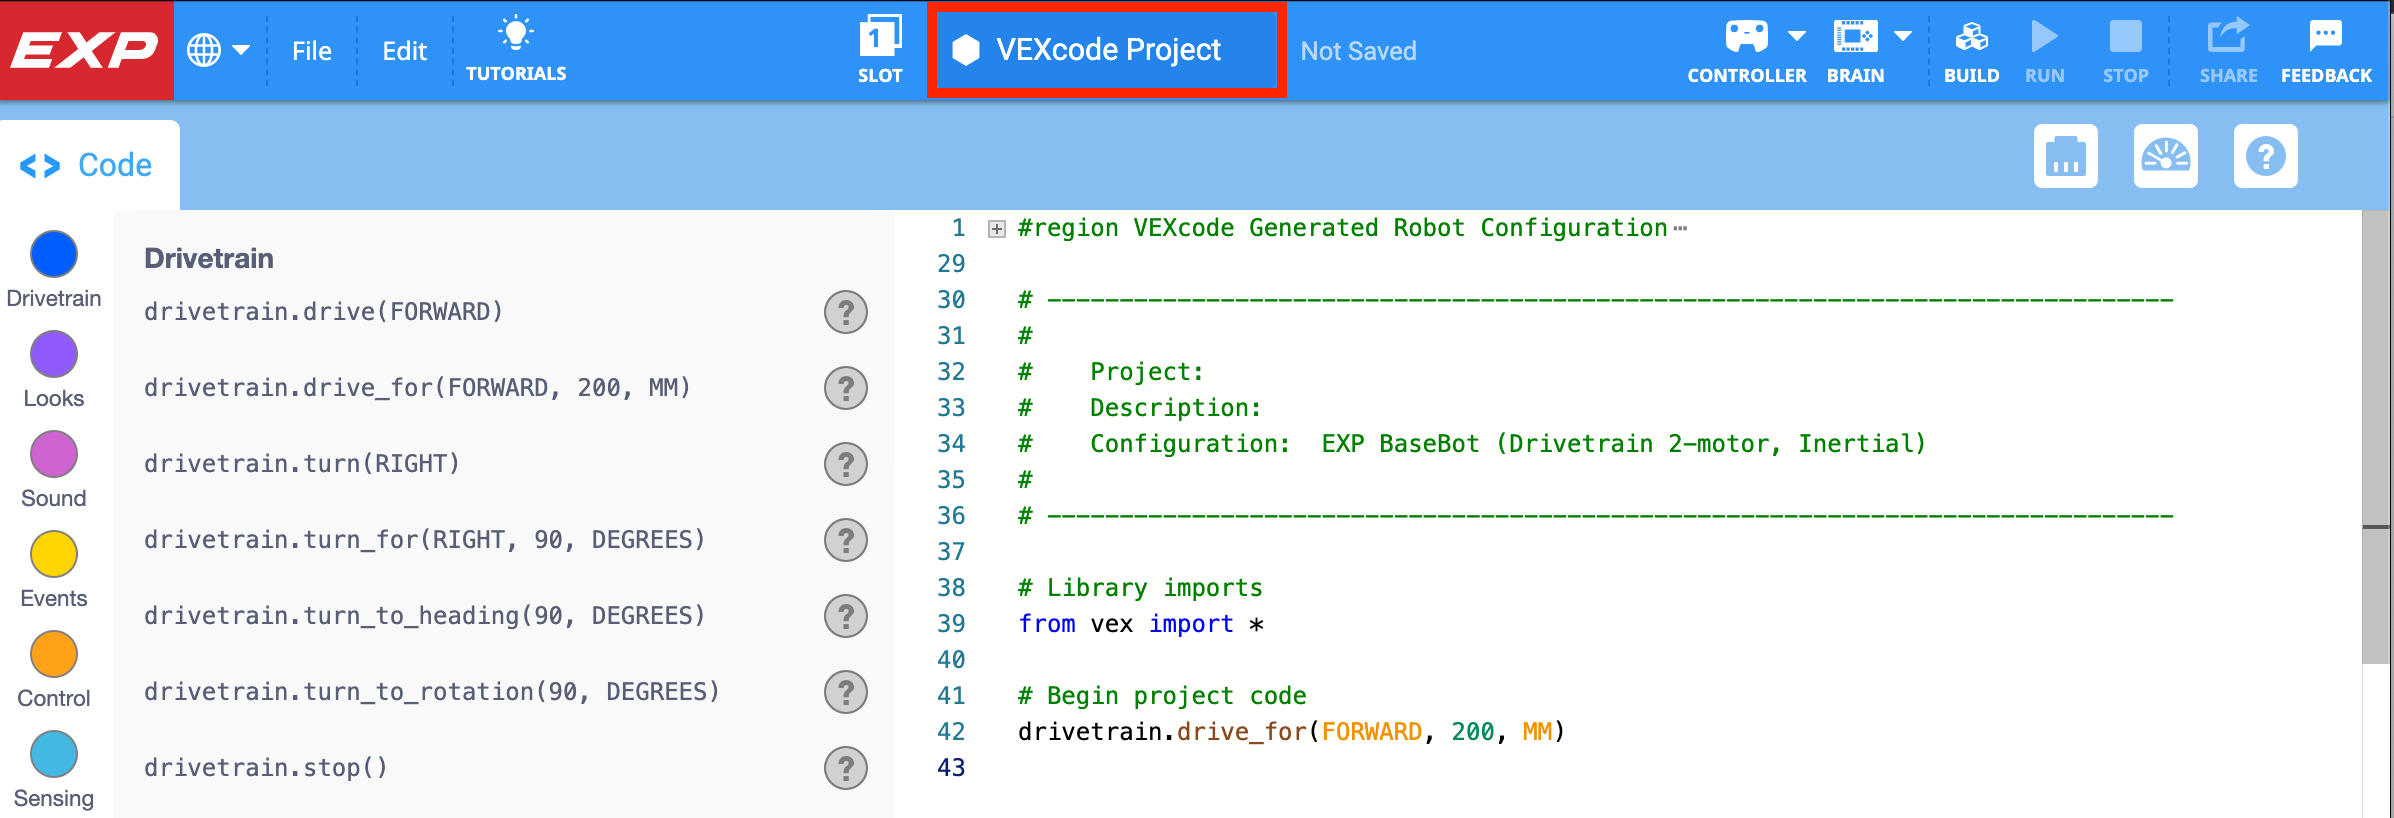Viewport: 2394px width, 818px height.
Task: Share the project
Action: pos(2228,50)
